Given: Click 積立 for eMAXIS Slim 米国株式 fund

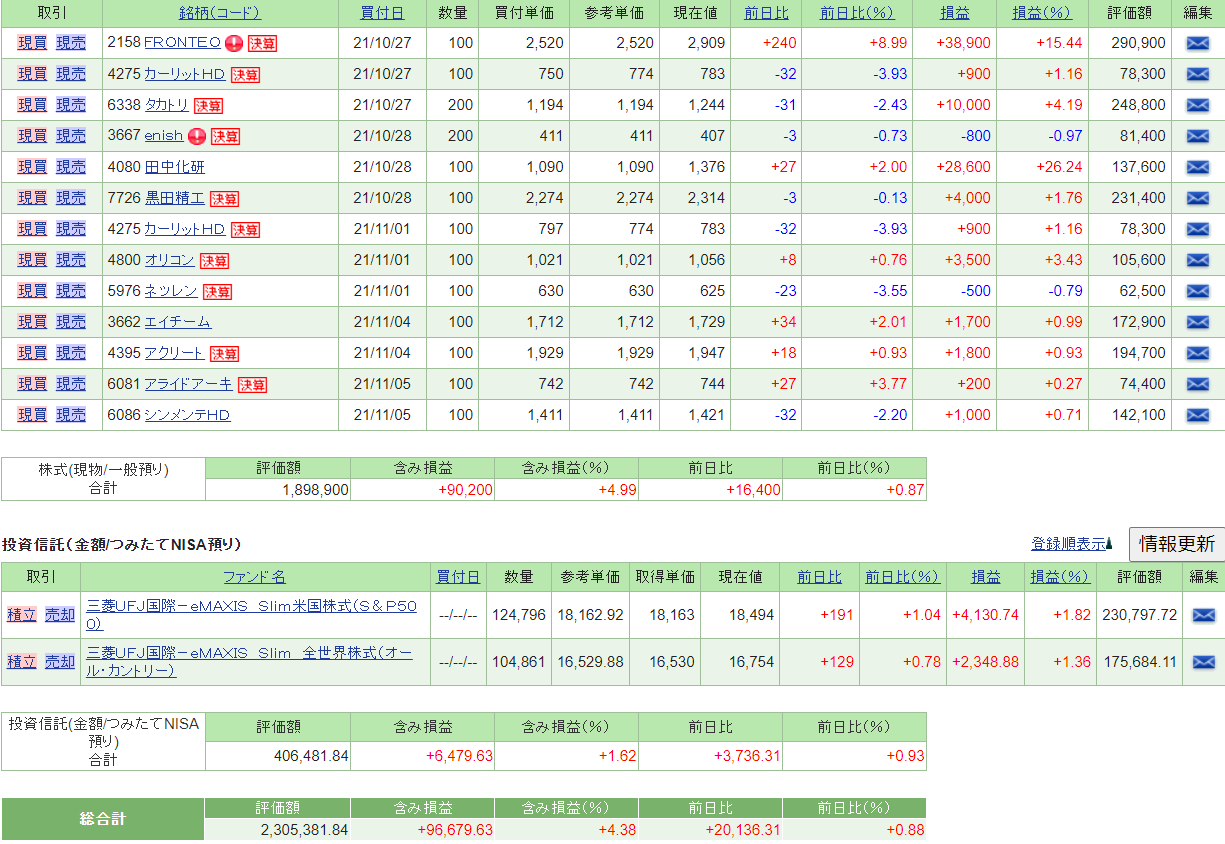Looking at the screenshot, I should [x=21, y=615].
